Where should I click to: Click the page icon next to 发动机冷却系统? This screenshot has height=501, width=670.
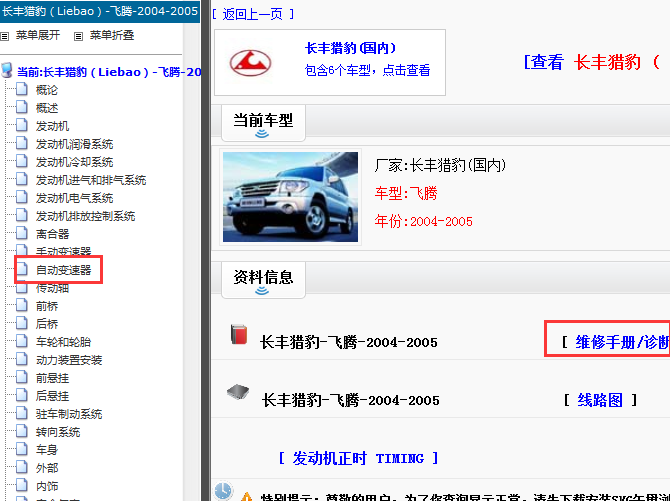pyautogui.click(x=22, y=161)
